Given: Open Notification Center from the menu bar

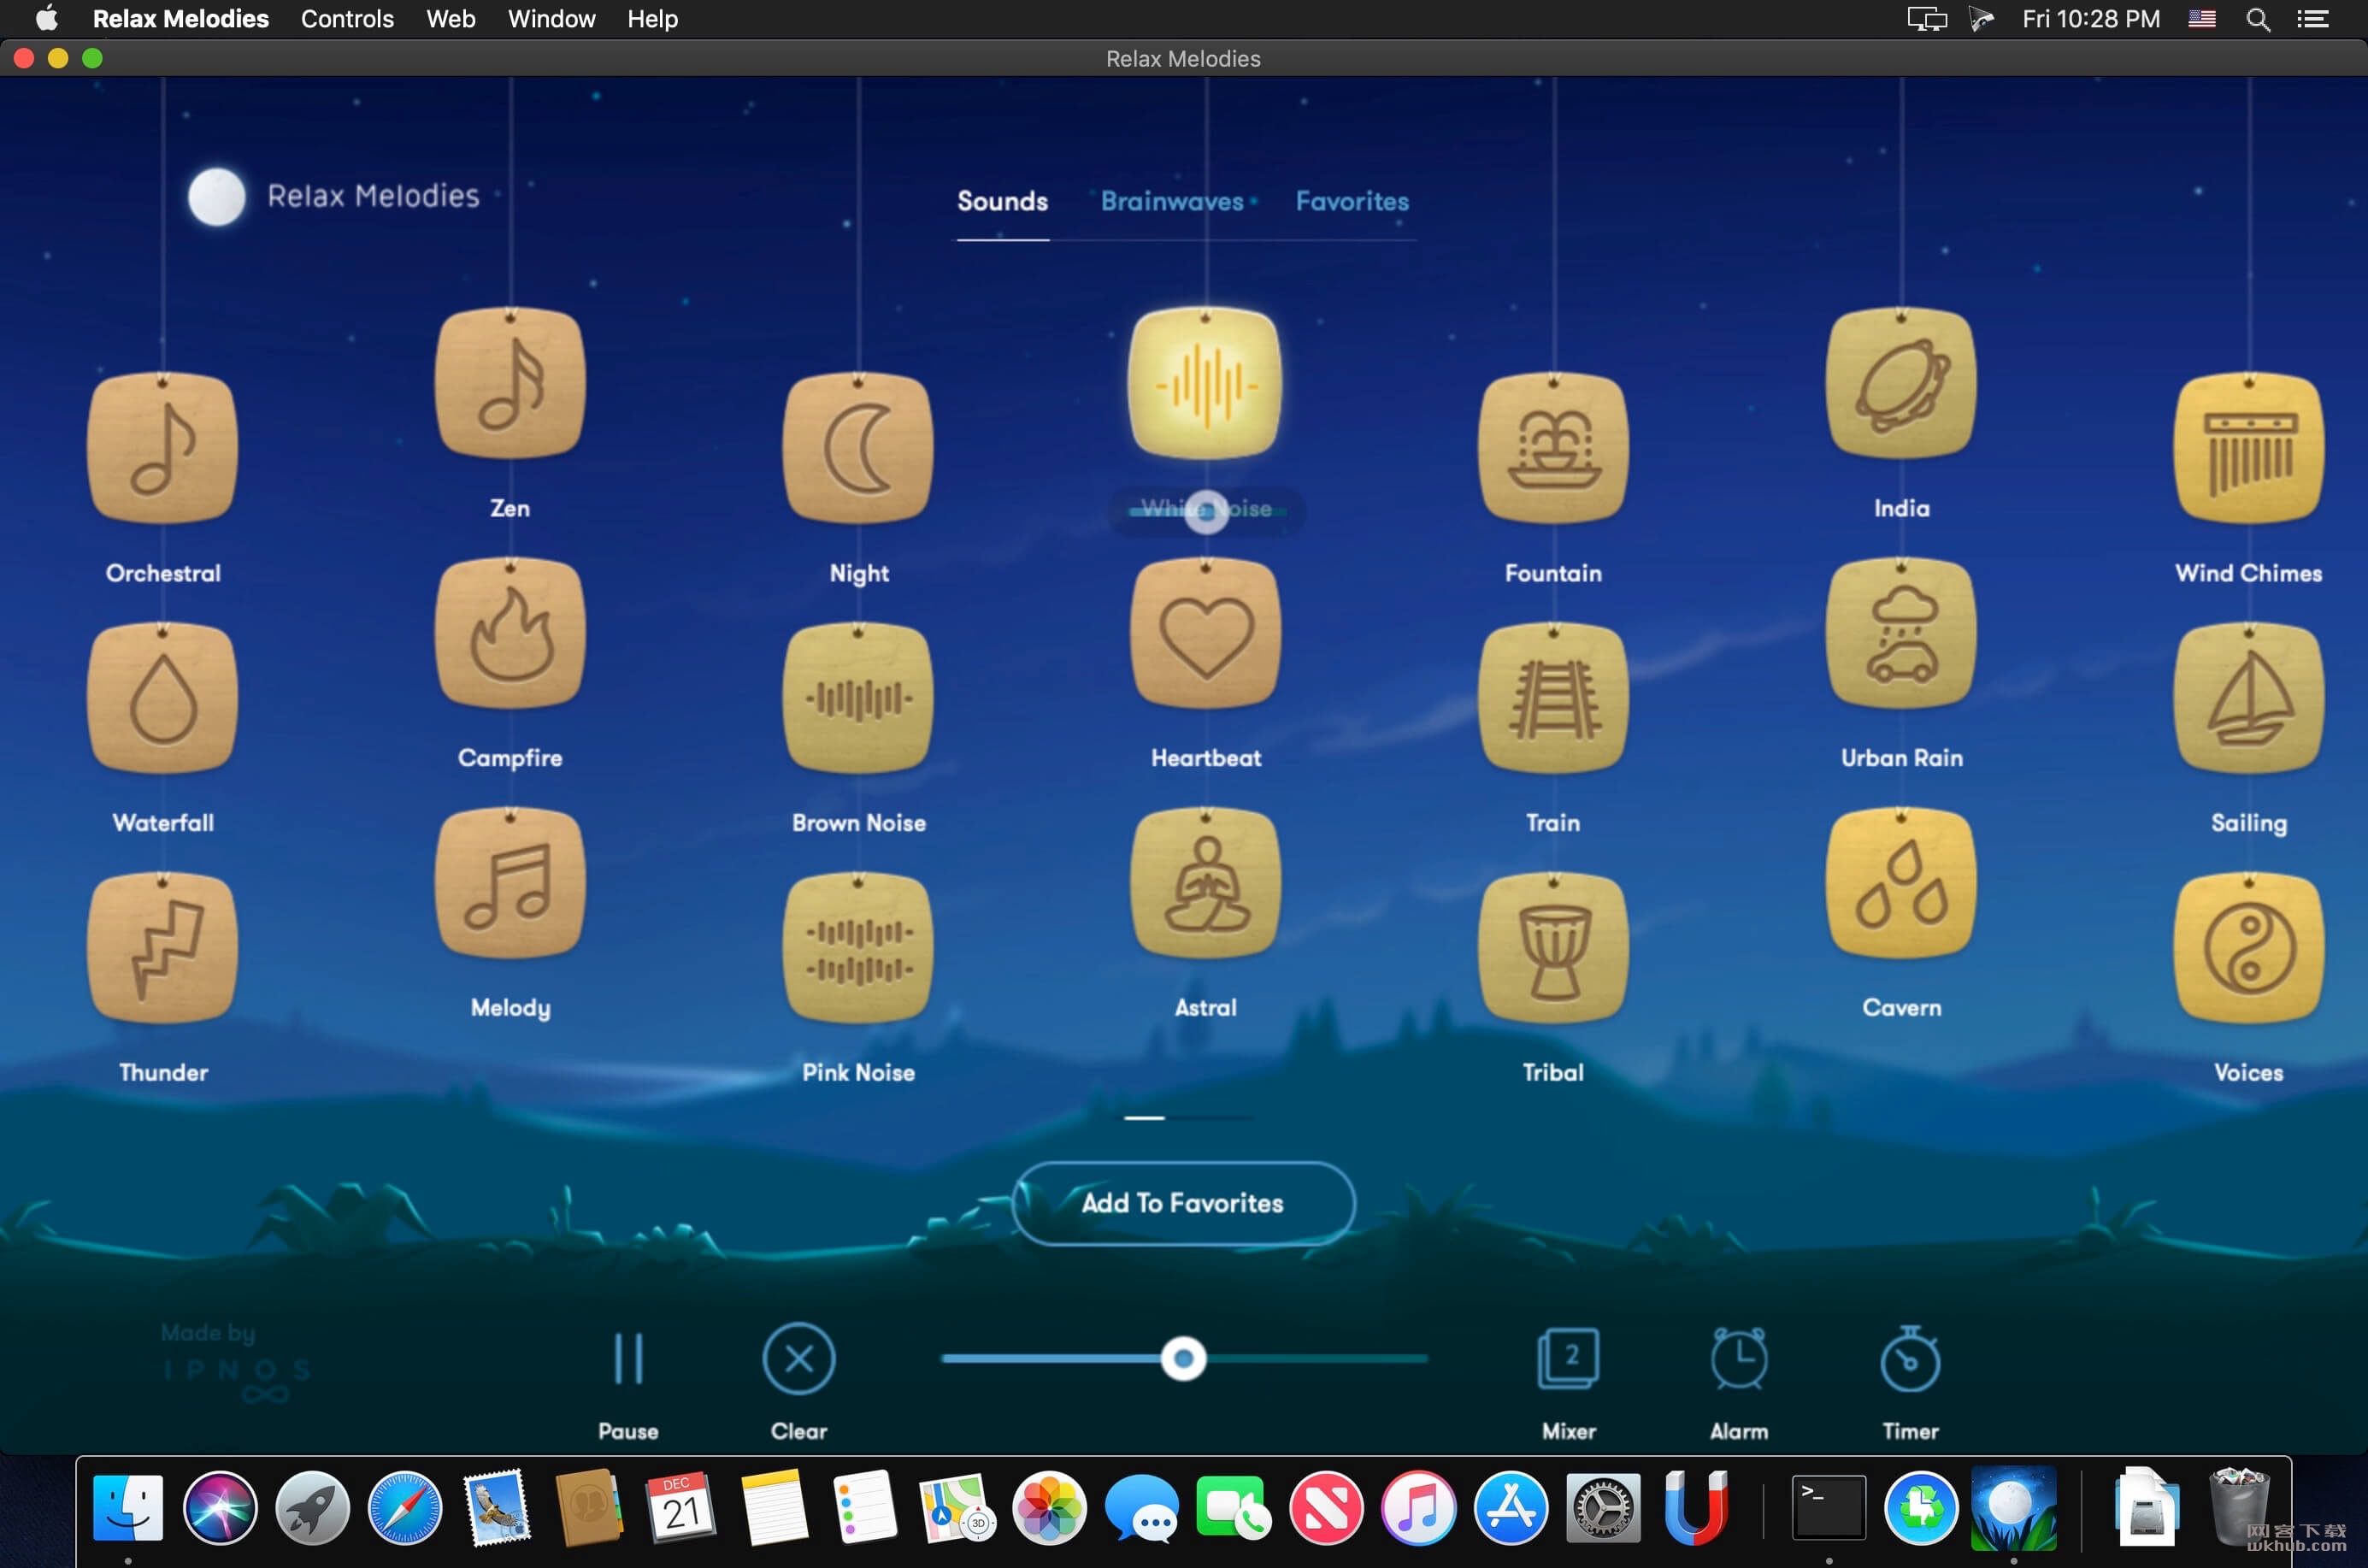Looking at the screenshot, I should [x=2312, y=19].
